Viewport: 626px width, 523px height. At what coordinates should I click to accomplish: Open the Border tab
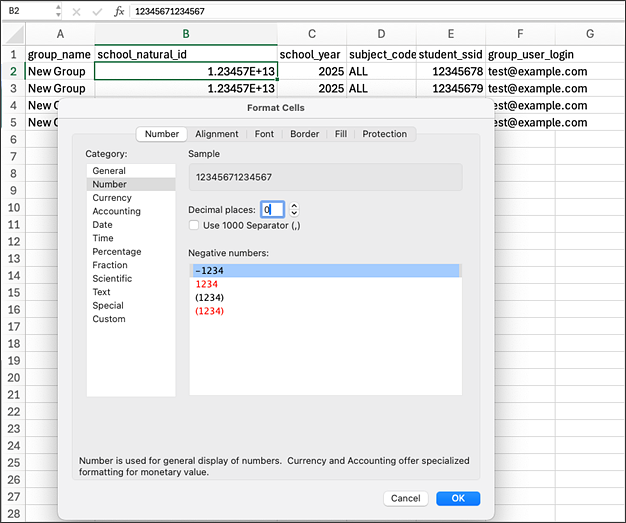[304, 134]
